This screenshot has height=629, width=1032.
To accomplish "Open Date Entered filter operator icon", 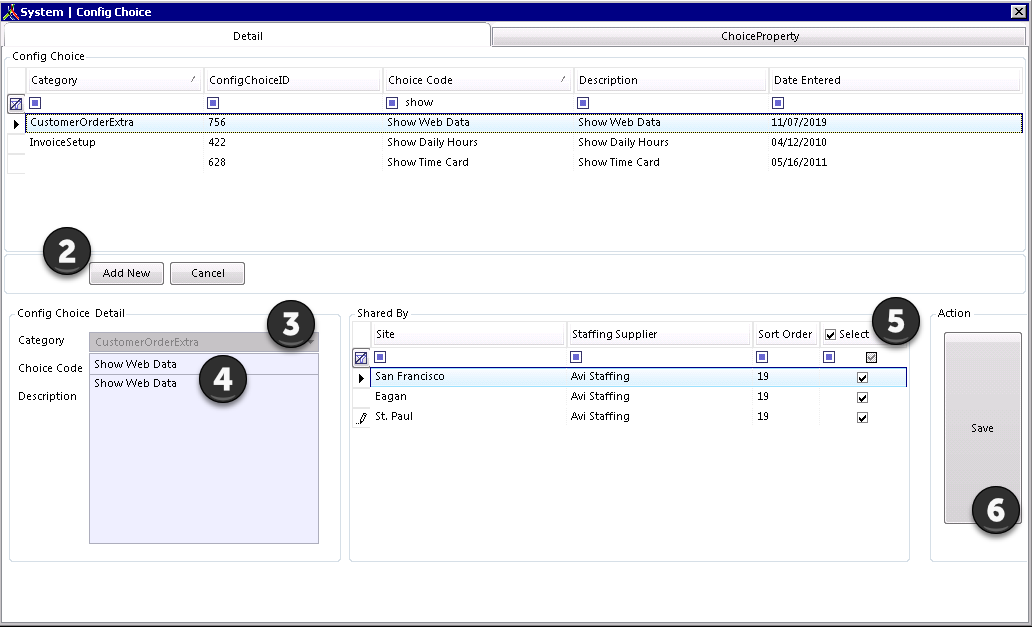I will (778, 103).
